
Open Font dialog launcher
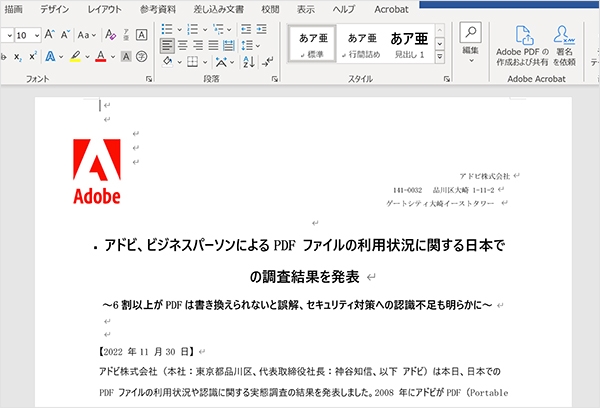click(x=149, y=79)
